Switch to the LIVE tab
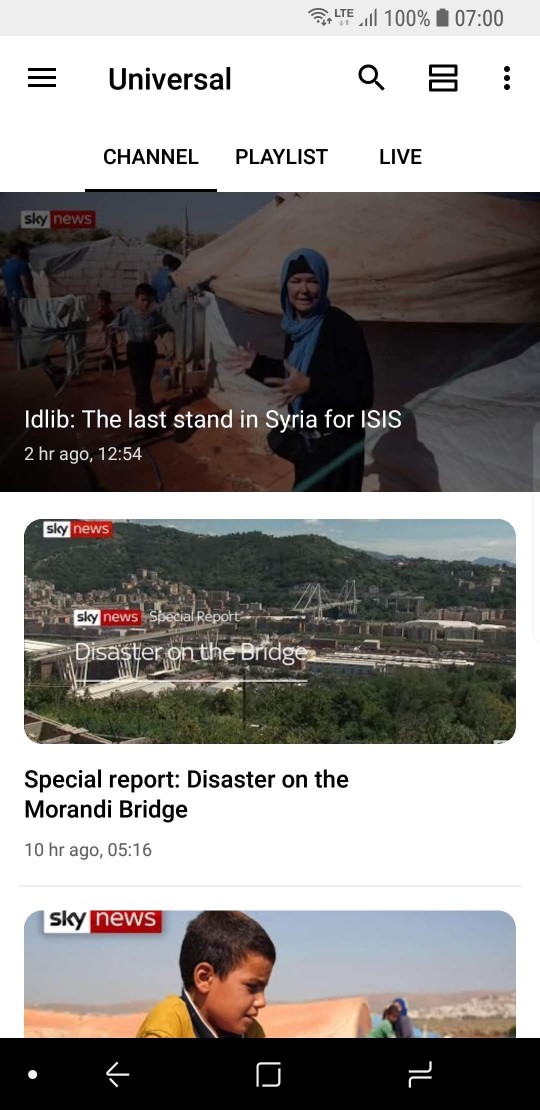The width and height of the screenshot is (540, 1110). tap(401, 156)
